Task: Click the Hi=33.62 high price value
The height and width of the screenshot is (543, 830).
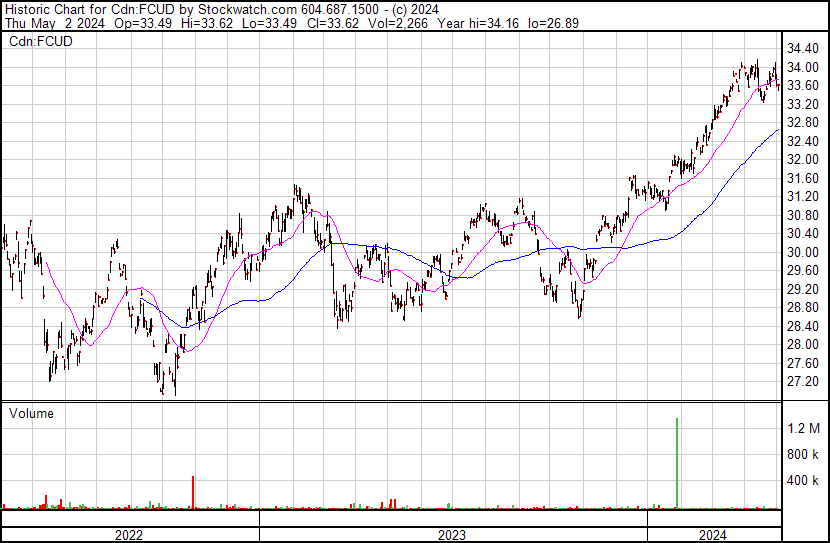Action: coord(207,23)
